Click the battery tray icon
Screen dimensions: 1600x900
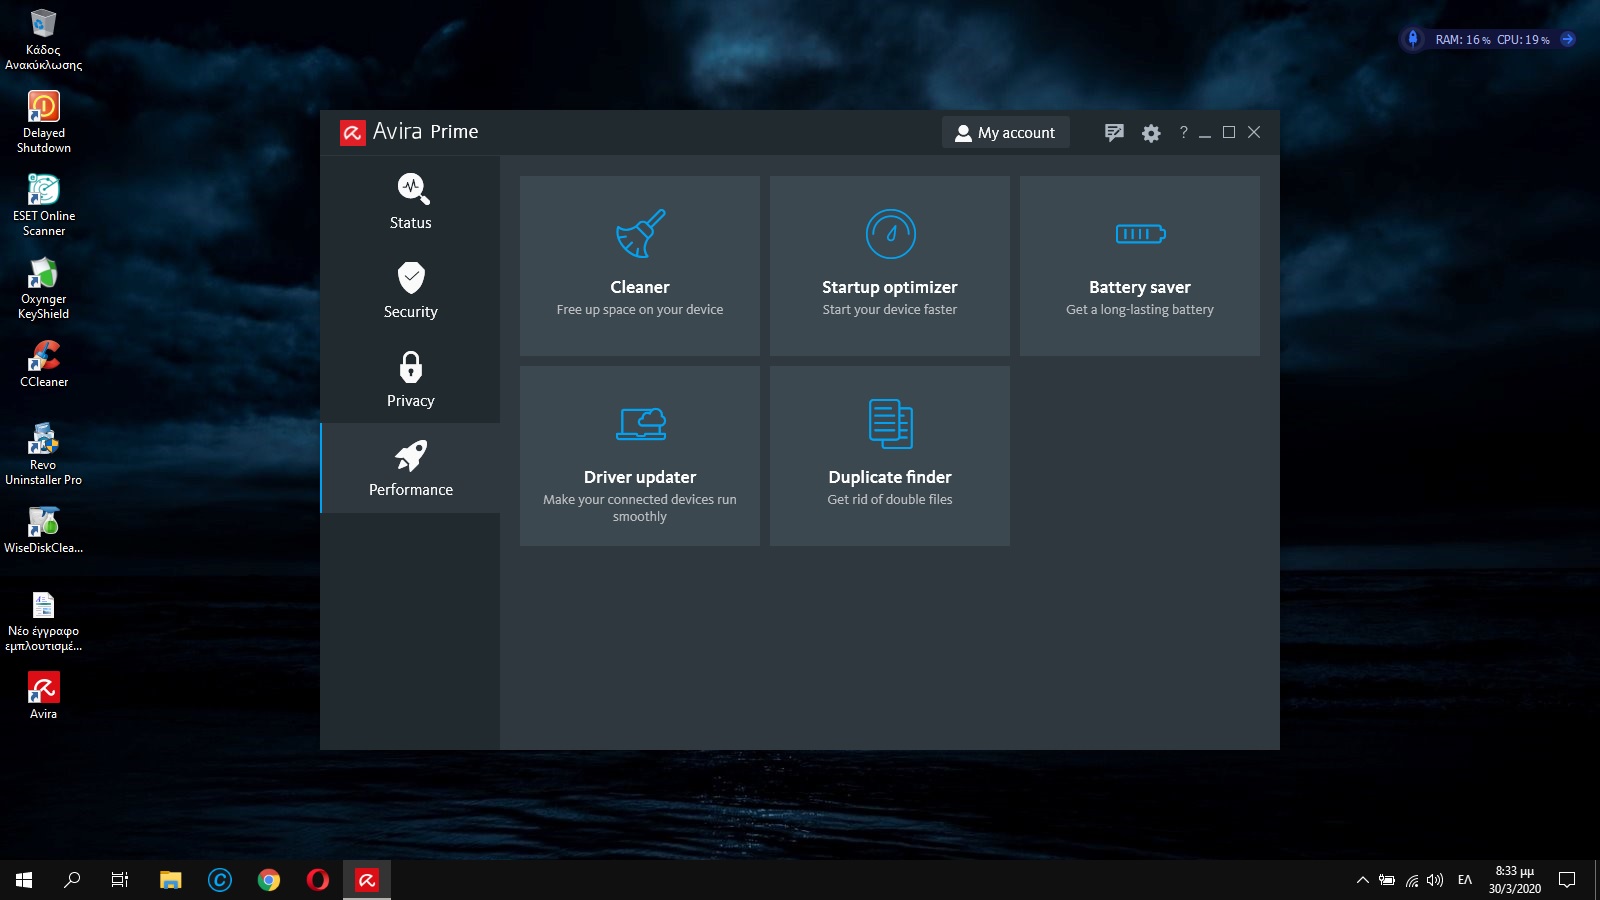tap(1386, 880)
